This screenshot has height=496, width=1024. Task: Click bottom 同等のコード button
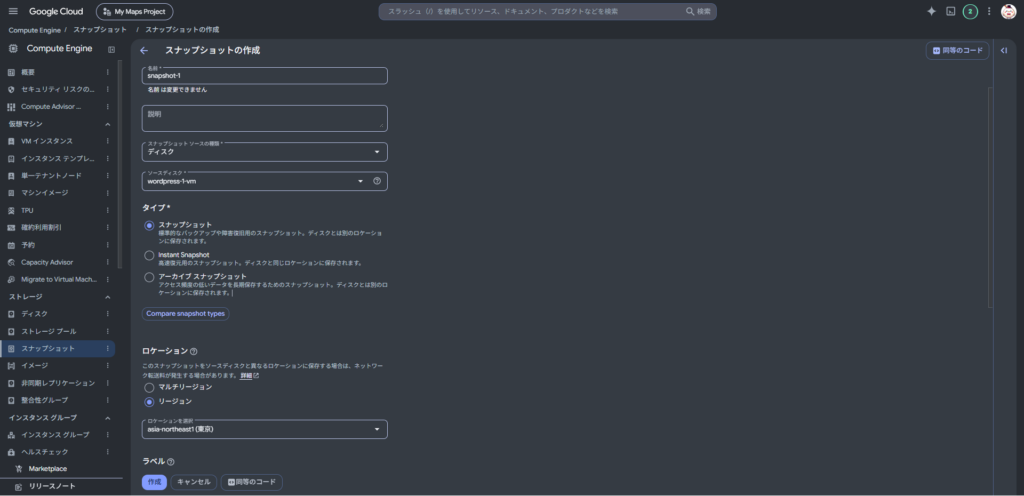click(251, 482)
